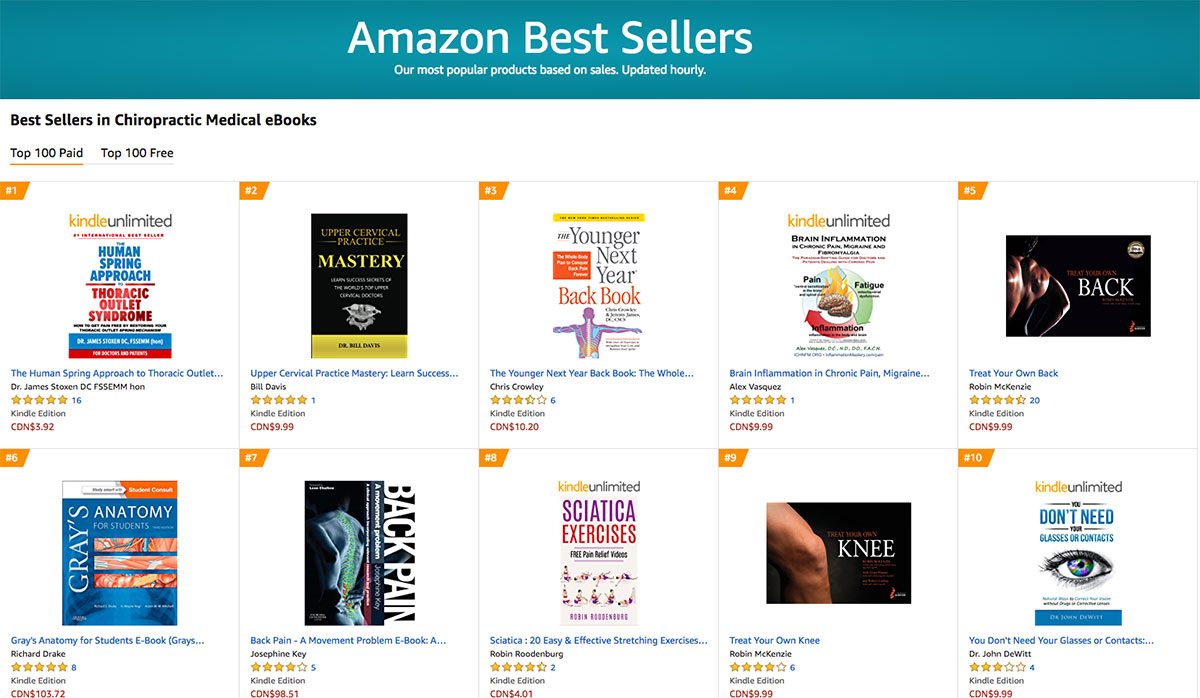
Task: Open the Treat Your Own Back title link
Action: tap(1013, 373)
